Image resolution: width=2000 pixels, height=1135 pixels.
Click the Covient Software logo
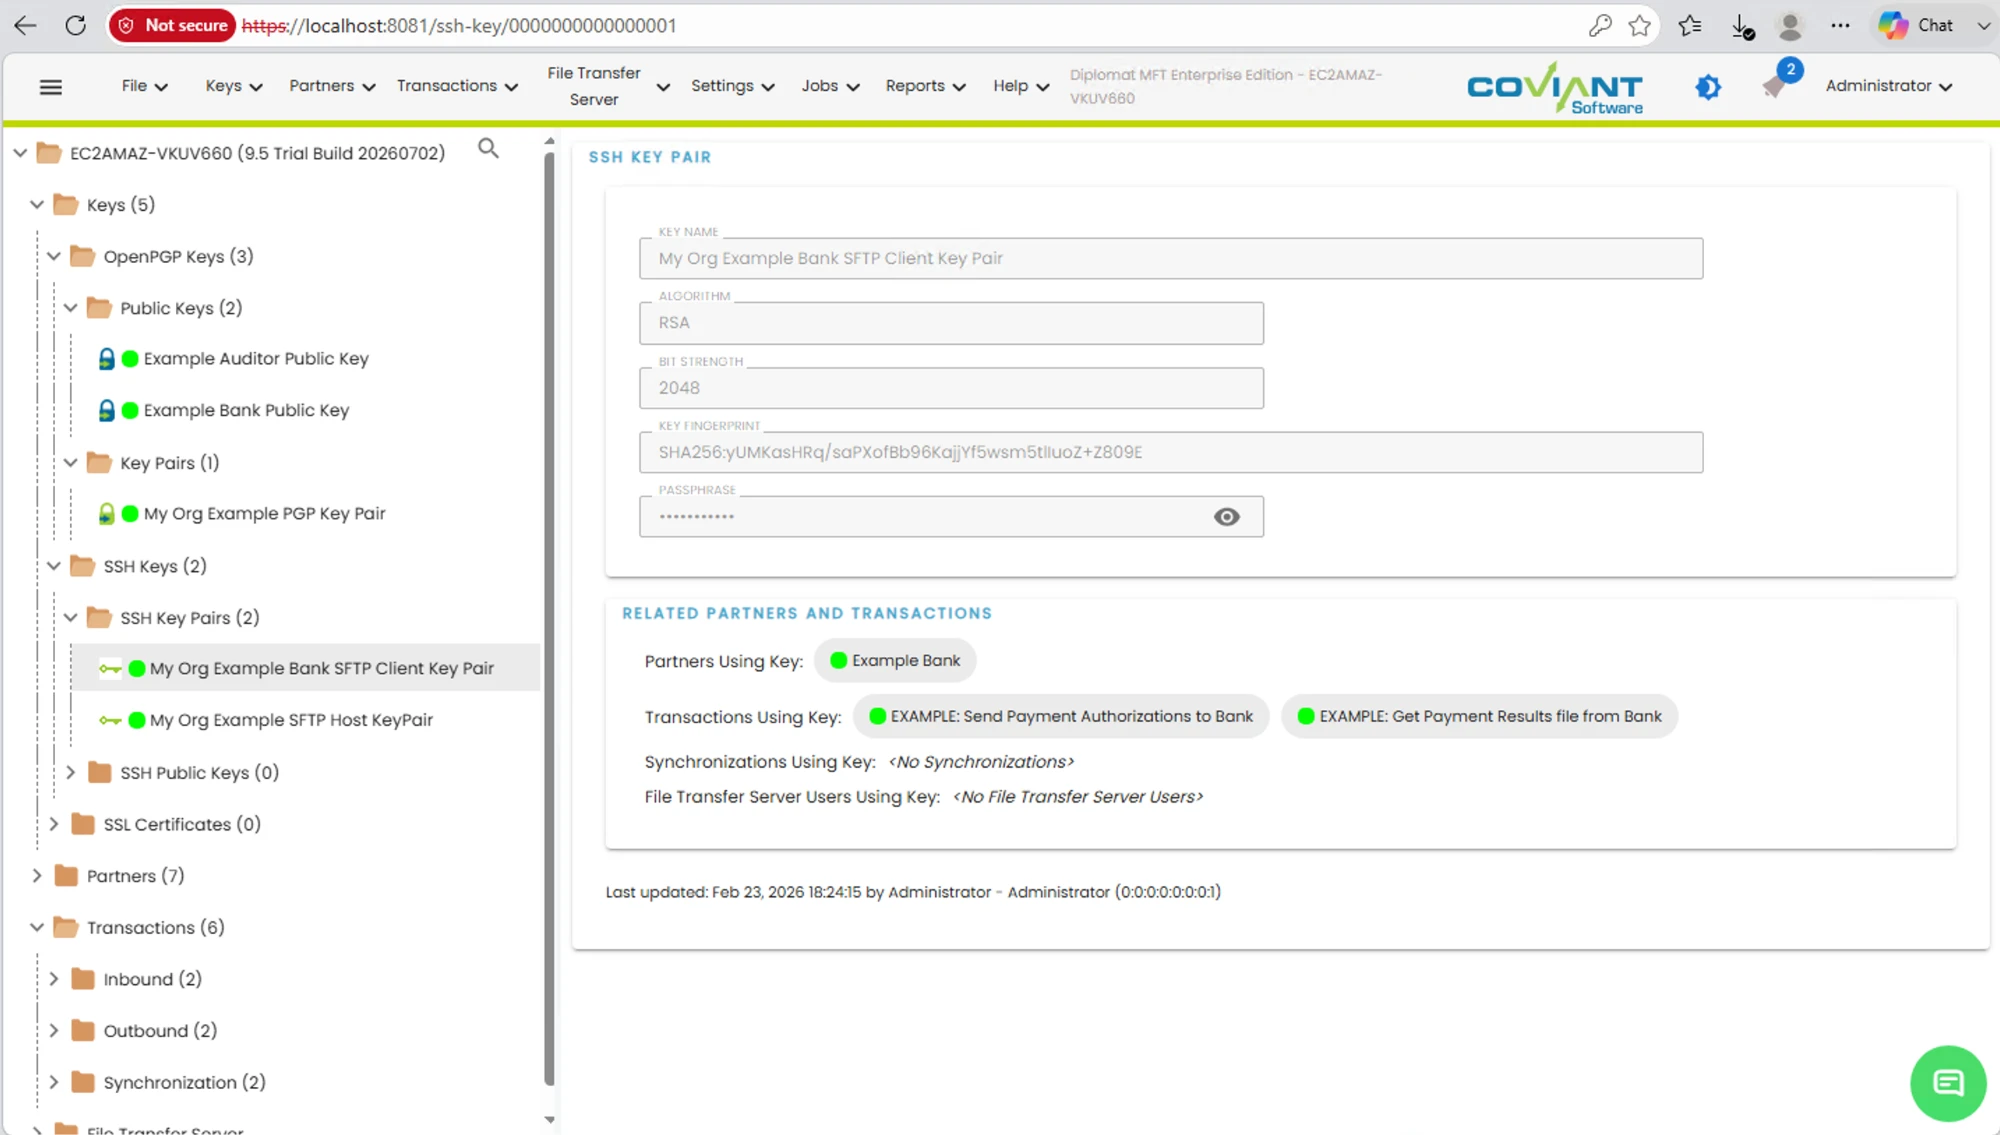tap(1555, 88)
